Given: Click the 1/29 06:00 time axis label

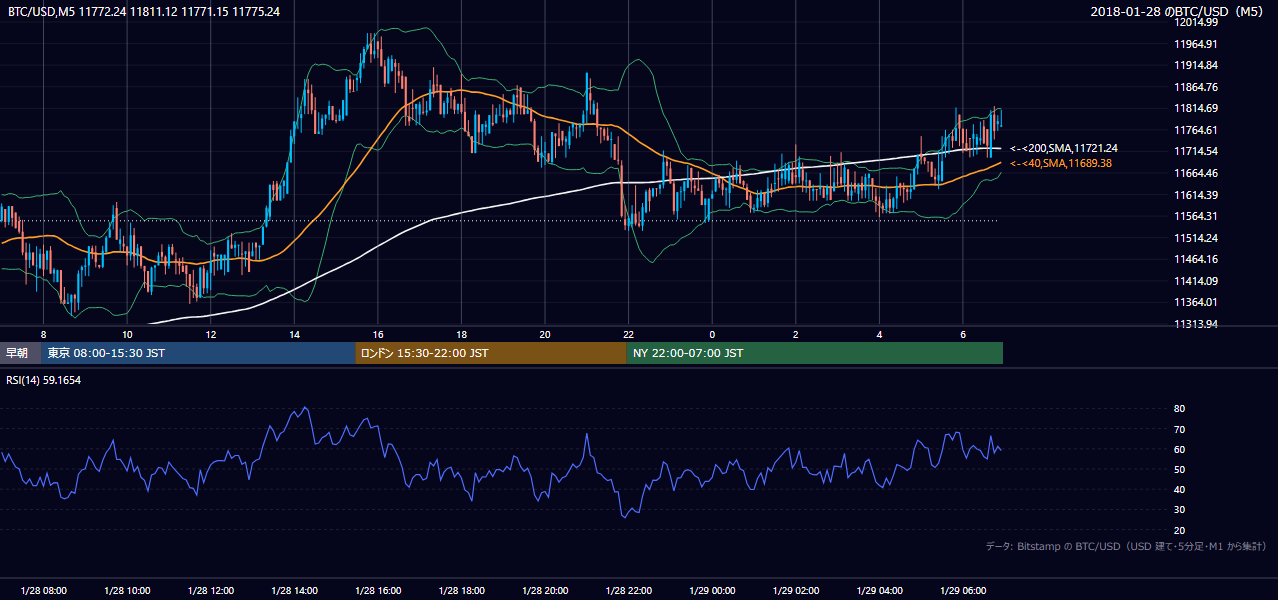Looking at the screenshot, I should [x=963, y=591].
